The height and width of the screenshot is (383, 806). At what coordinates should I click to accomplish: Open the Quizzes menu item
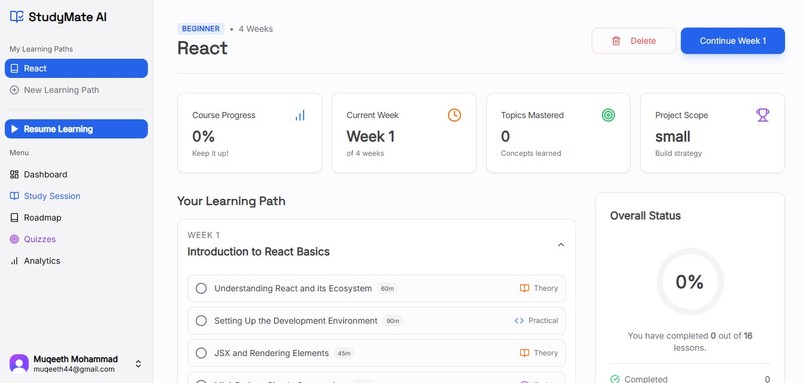point(76,239)
